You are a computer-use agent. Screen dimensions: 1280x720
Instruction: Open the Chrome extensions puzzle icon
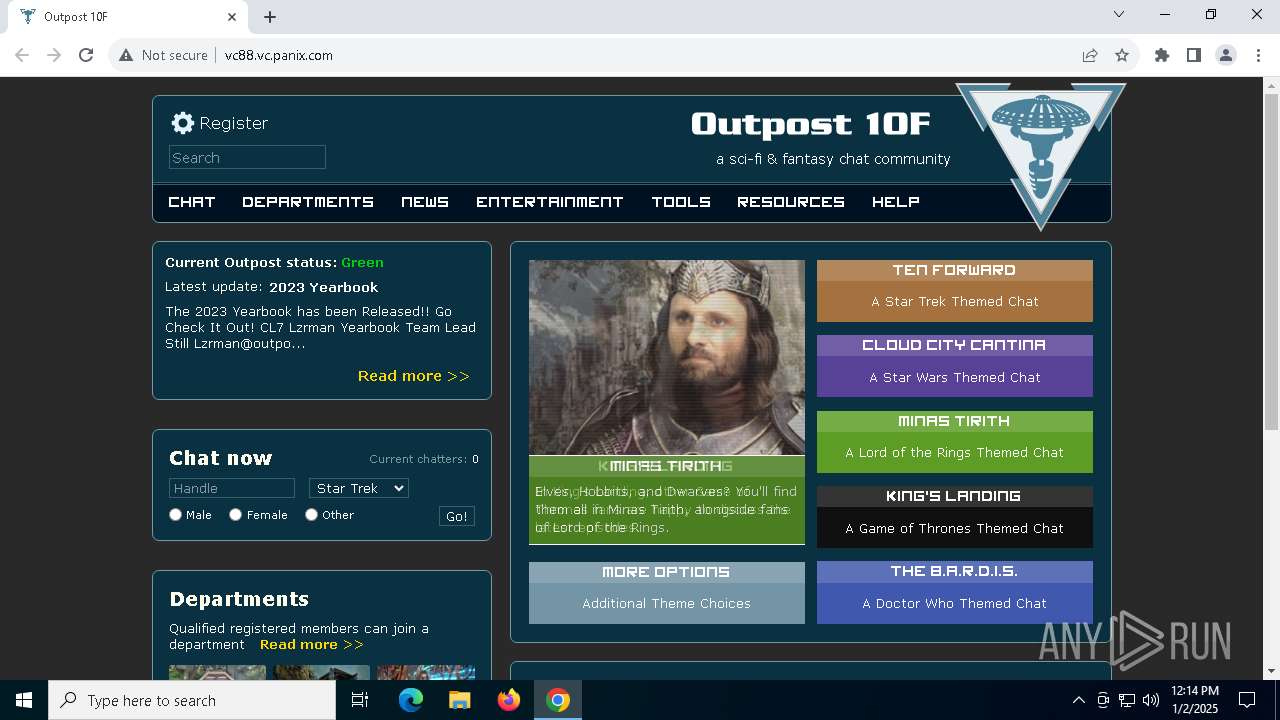coord(1162,55)
